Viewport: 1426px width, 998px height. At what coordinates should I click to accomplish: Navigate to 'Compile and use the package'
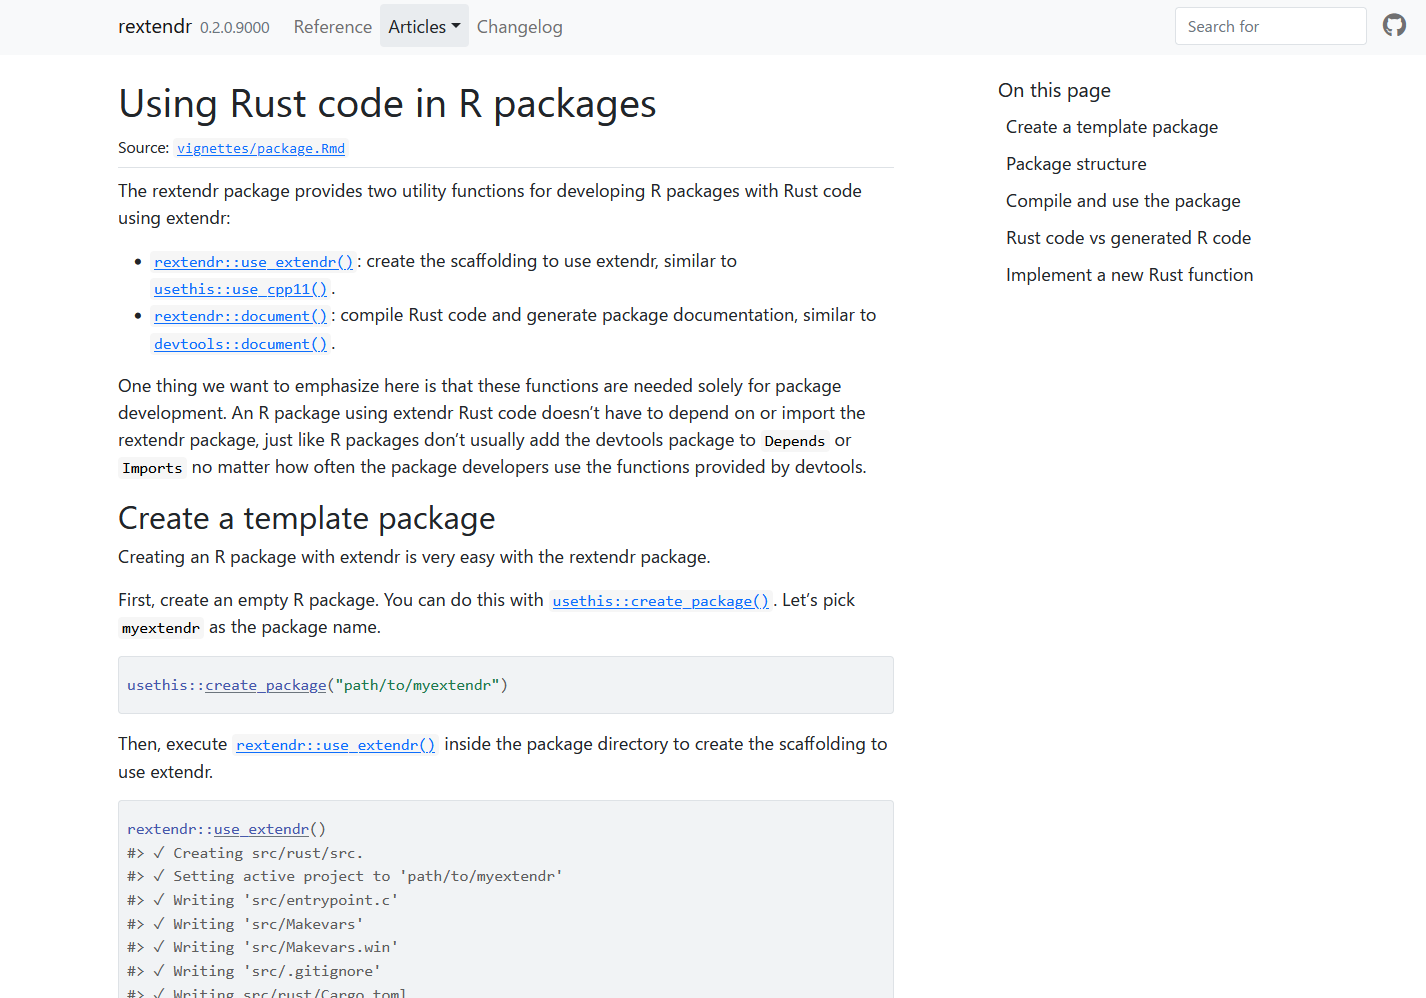coord(1122,201)
